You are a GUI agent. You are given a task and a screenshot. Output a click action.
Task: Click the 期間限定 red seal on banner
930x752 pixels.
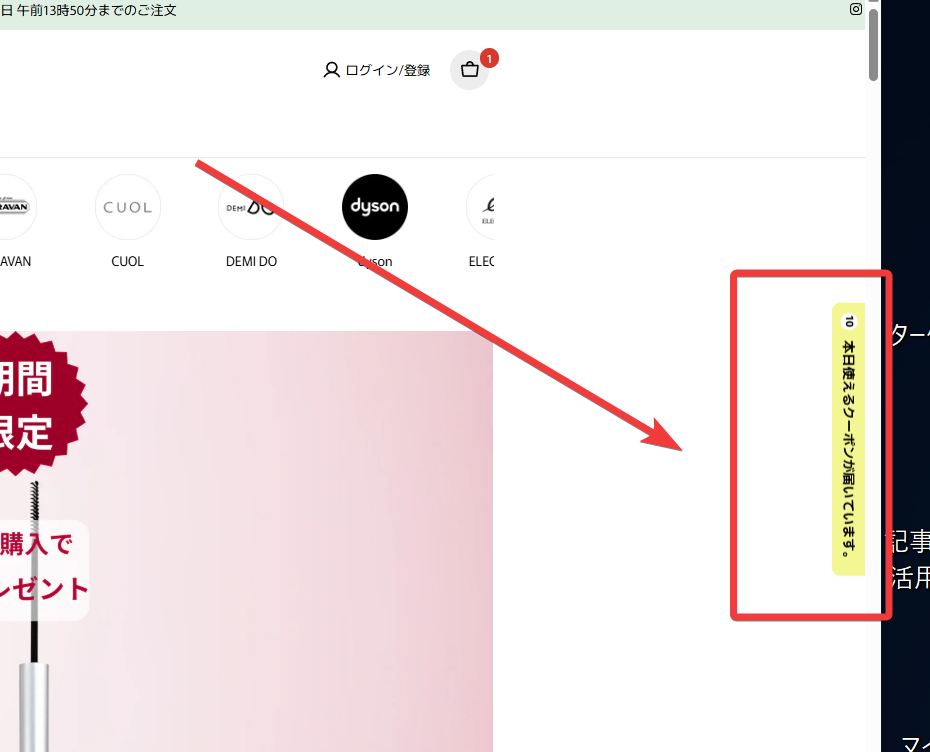coord(36,403)
